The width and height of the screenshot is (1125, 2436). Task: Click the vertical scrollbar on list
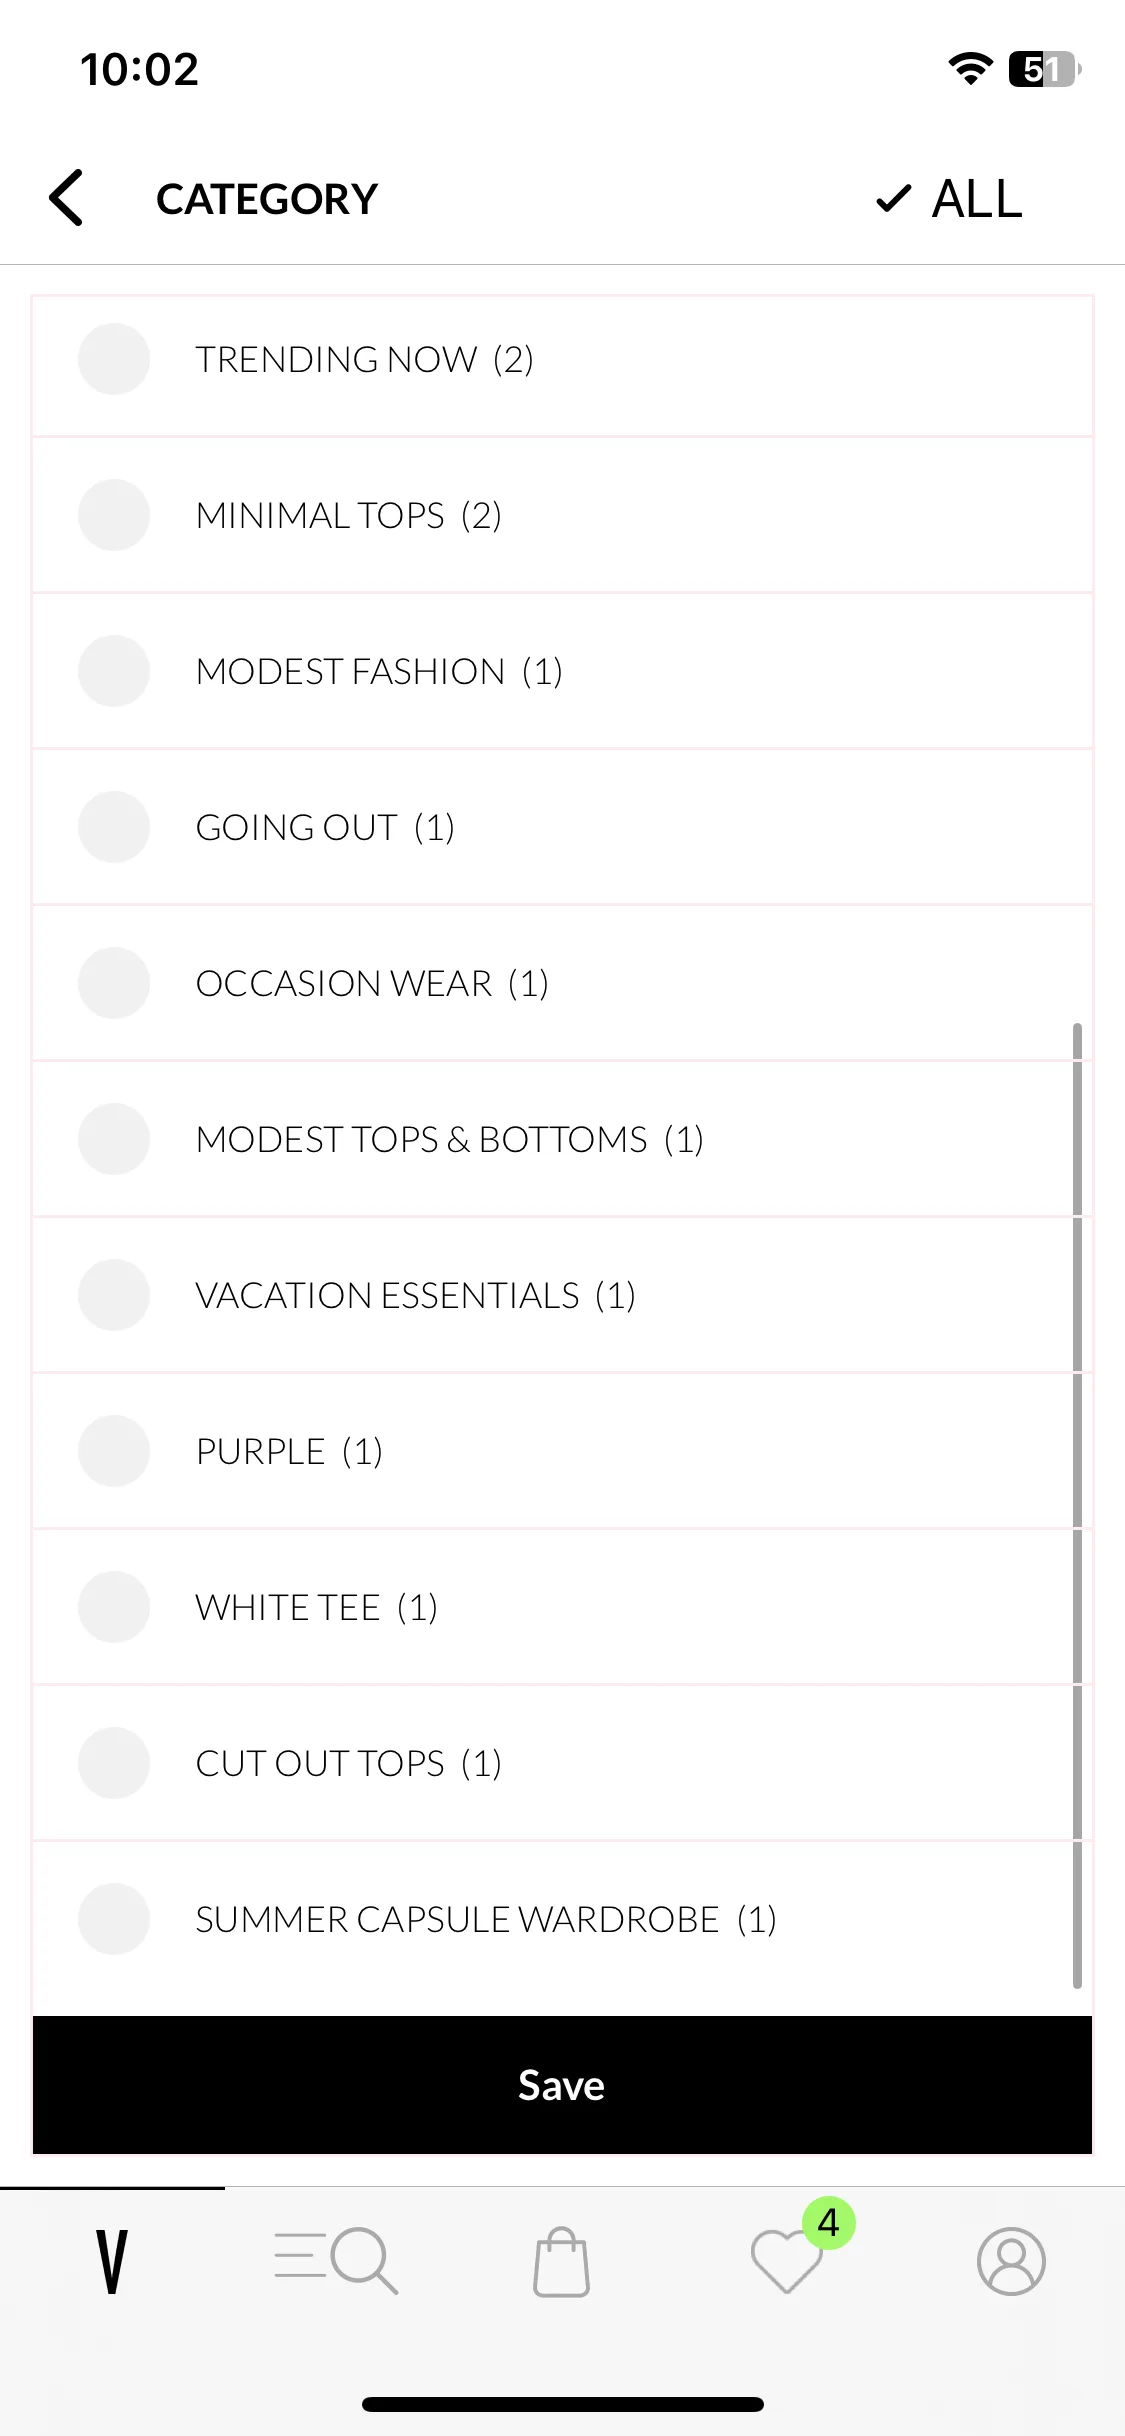tap(1077, 1505)
